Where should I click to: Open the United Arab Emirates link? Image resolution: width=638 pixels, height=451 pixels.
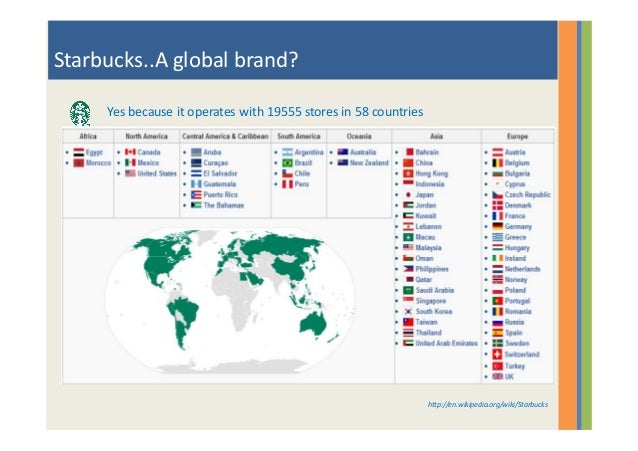tap(446, 343)
